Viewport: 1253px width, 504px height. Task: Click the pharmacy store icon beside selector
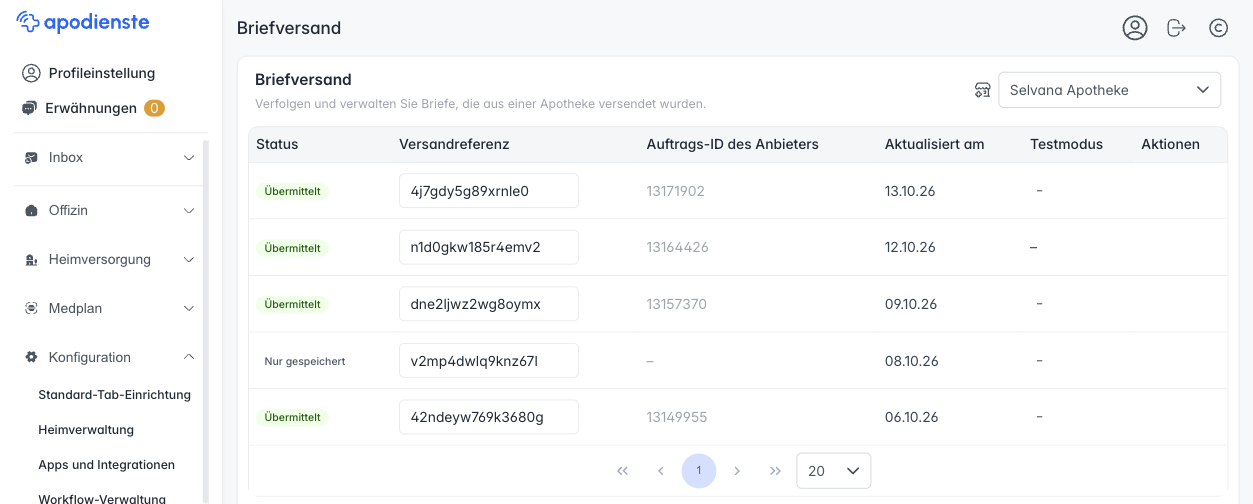982,90
